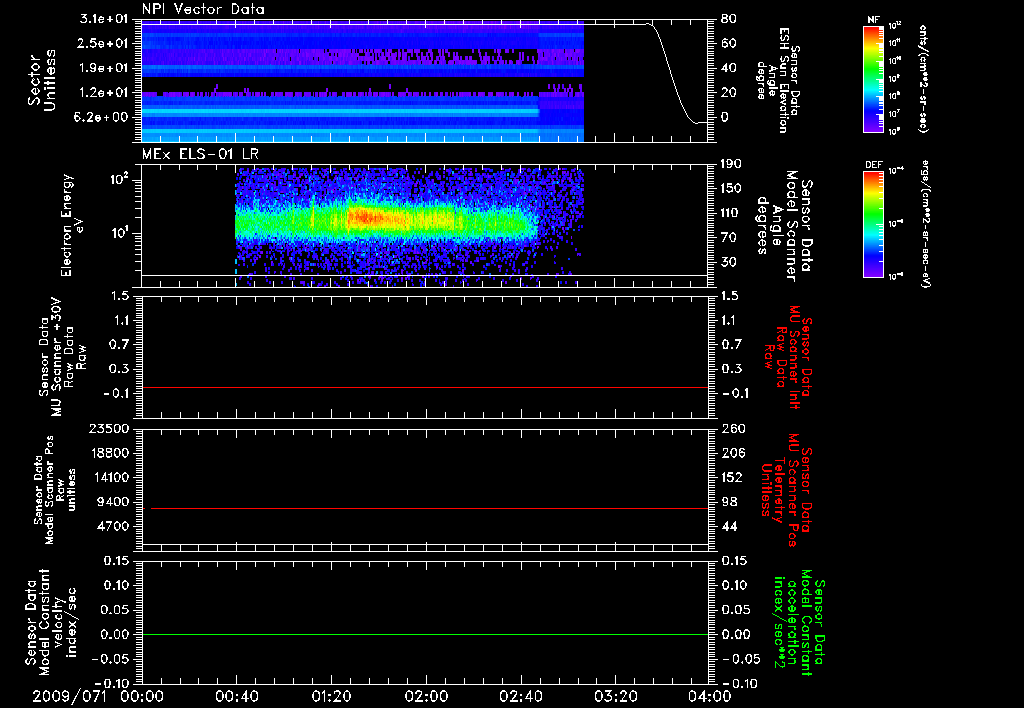Click the '02:40' time tick label
This screenshot has height=708, width=1024.
[x=520, y=696]
